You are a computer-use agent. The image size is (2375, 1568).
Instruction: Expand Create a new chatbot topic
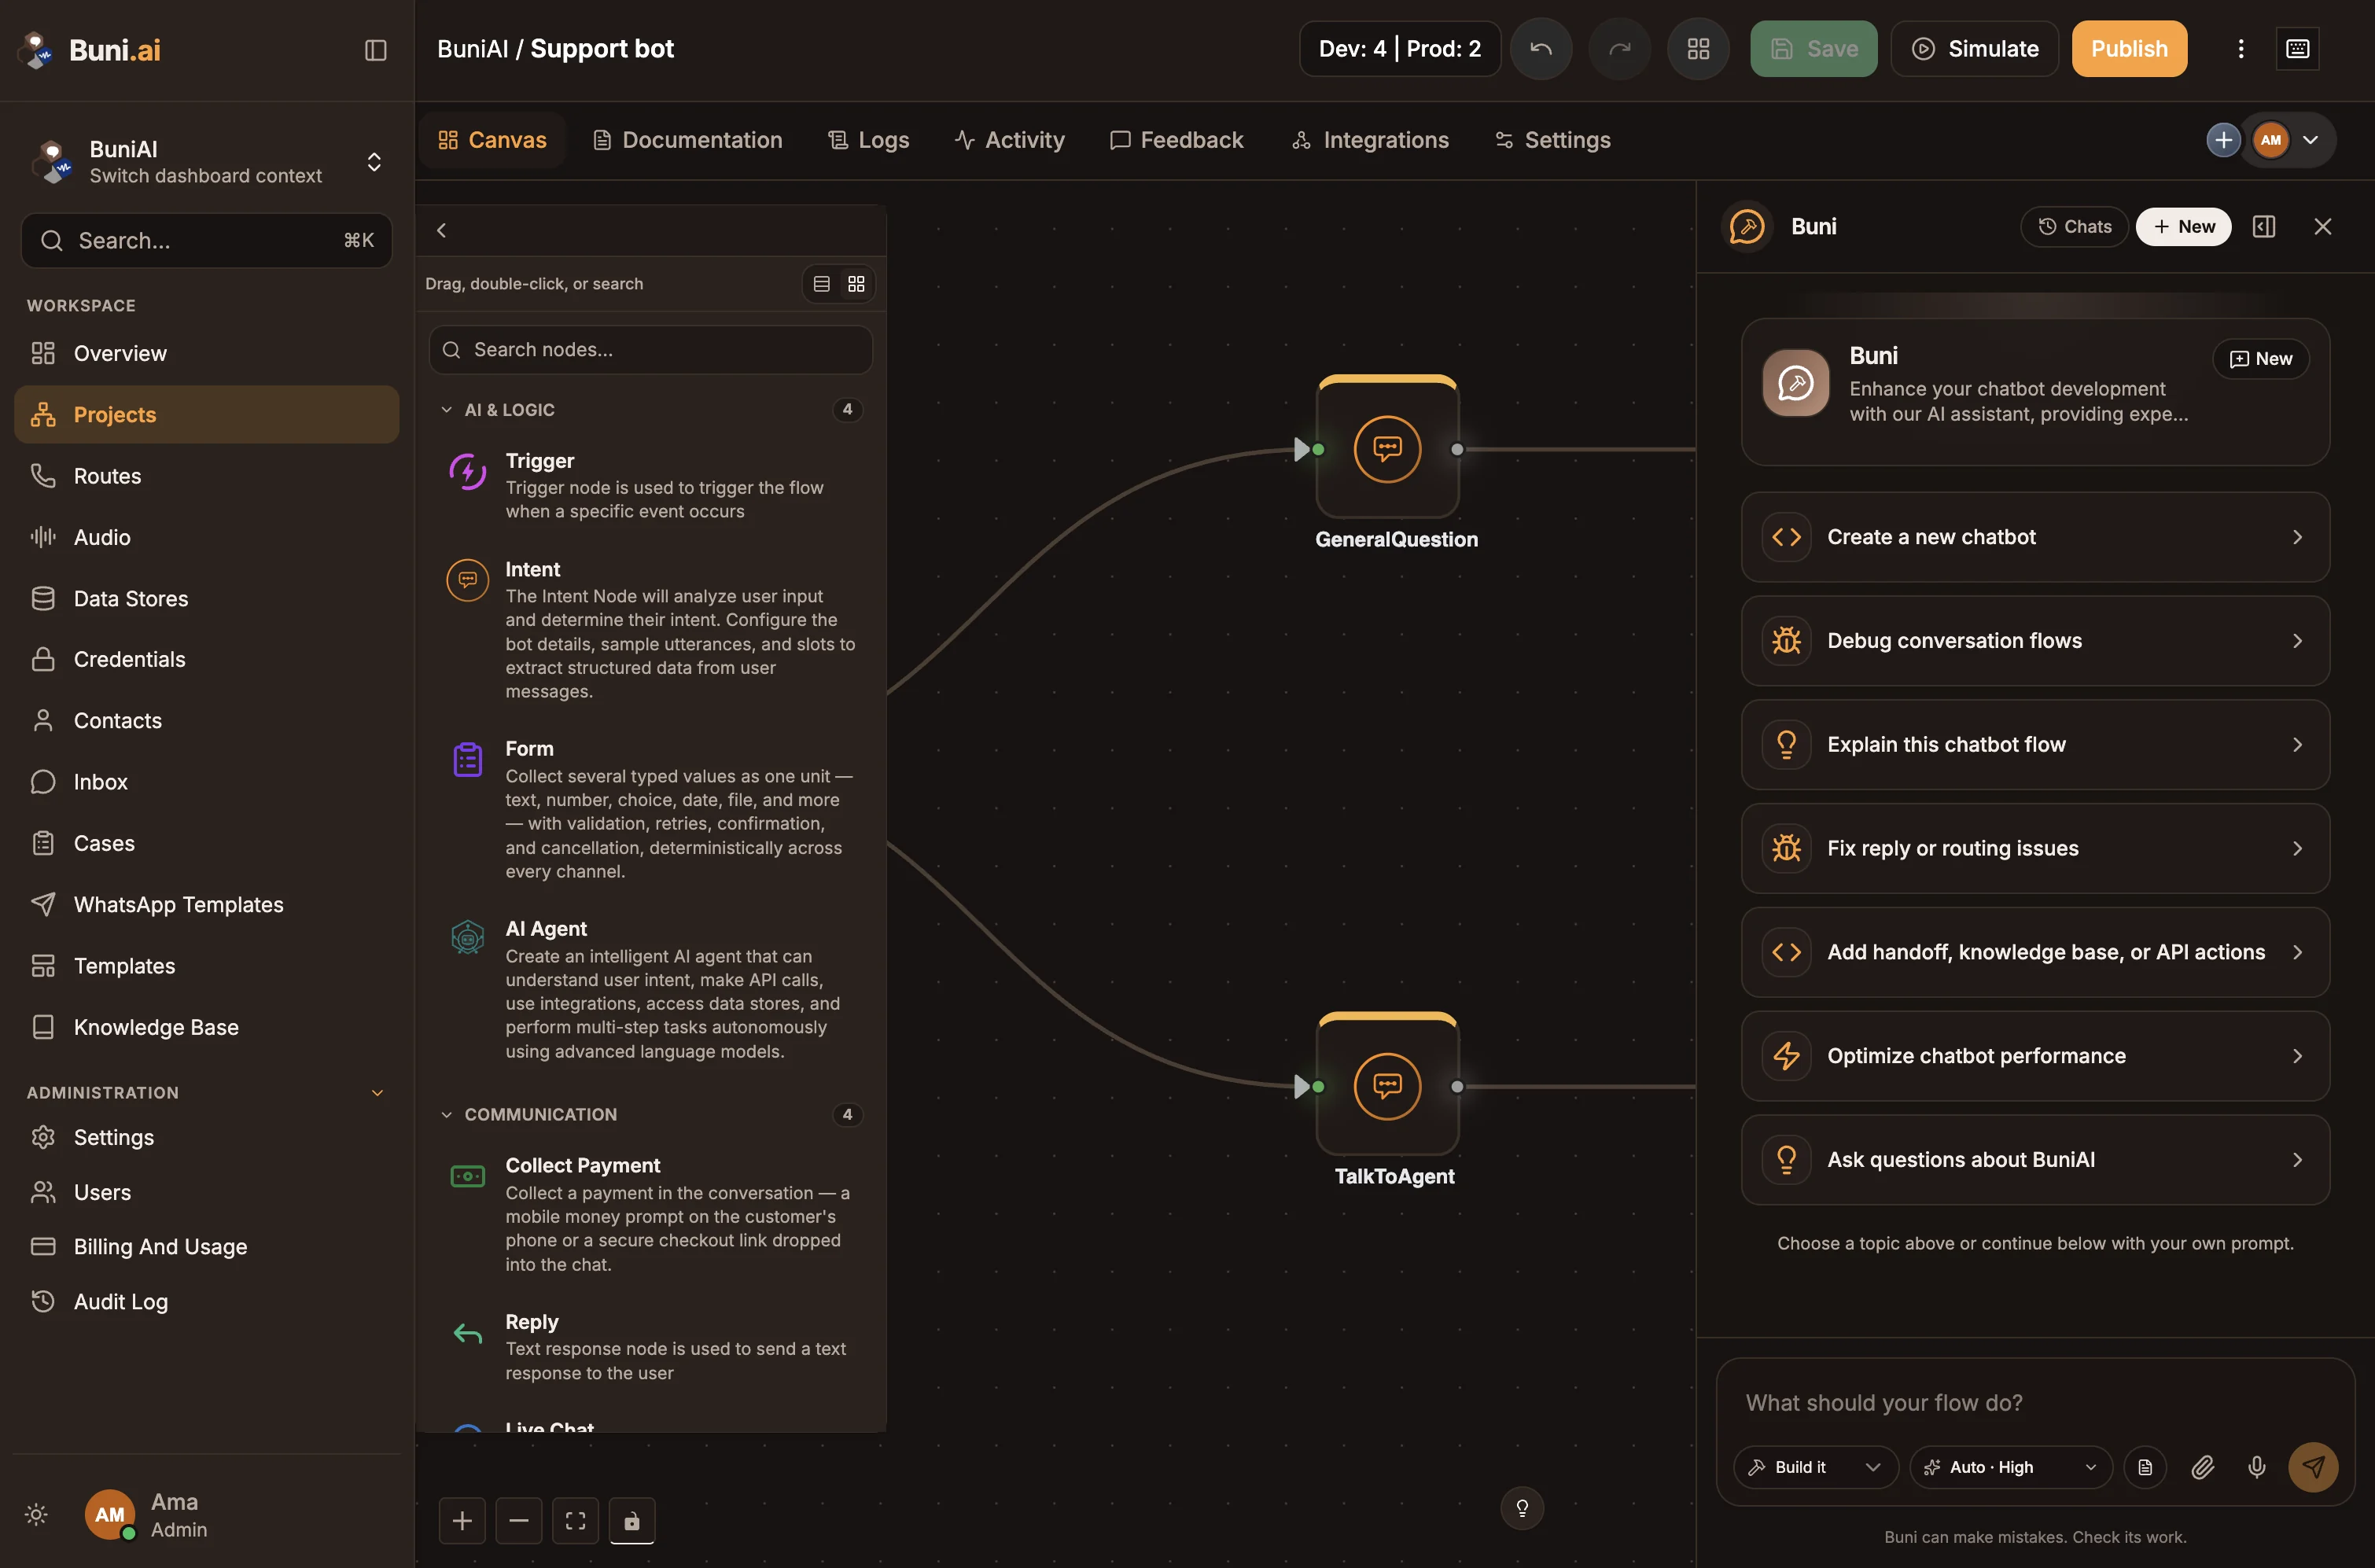point(2035,537)
